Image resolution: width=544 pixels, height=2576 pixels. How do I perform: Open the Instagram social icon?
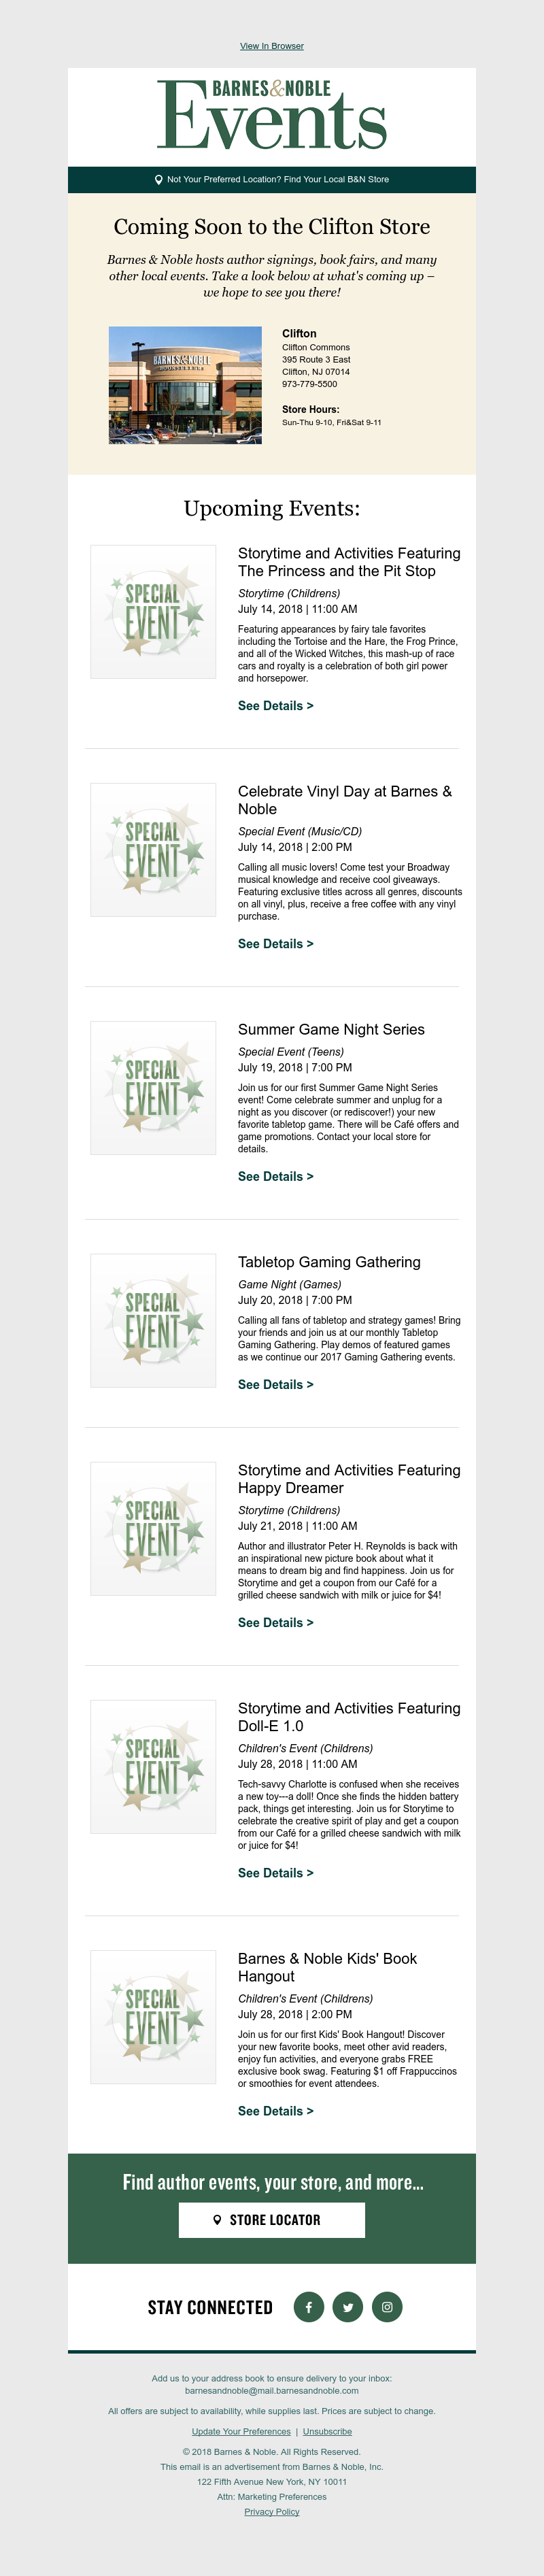coord(387,2307)
